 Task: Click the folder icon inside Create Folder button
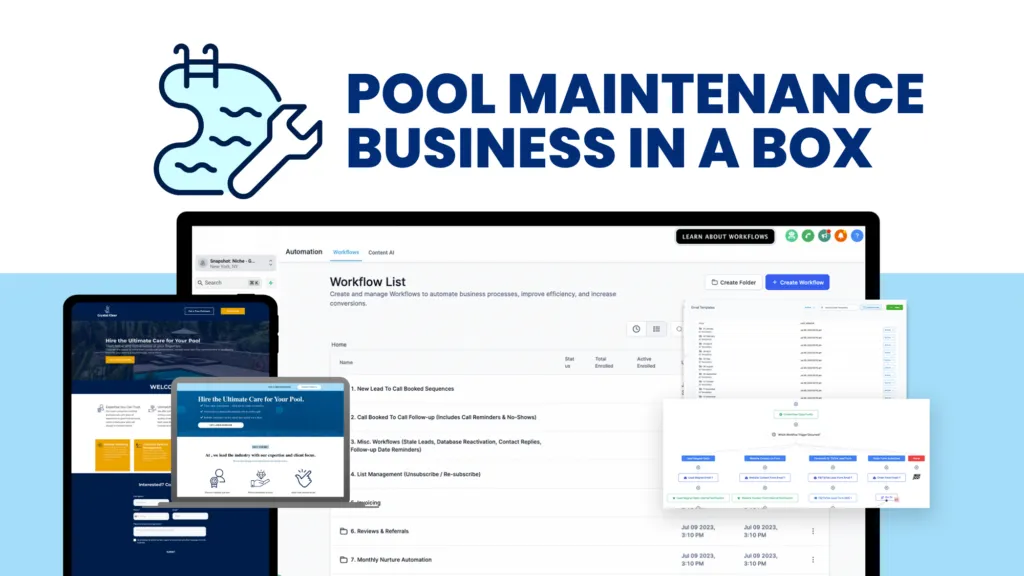[x=714, y=283]
